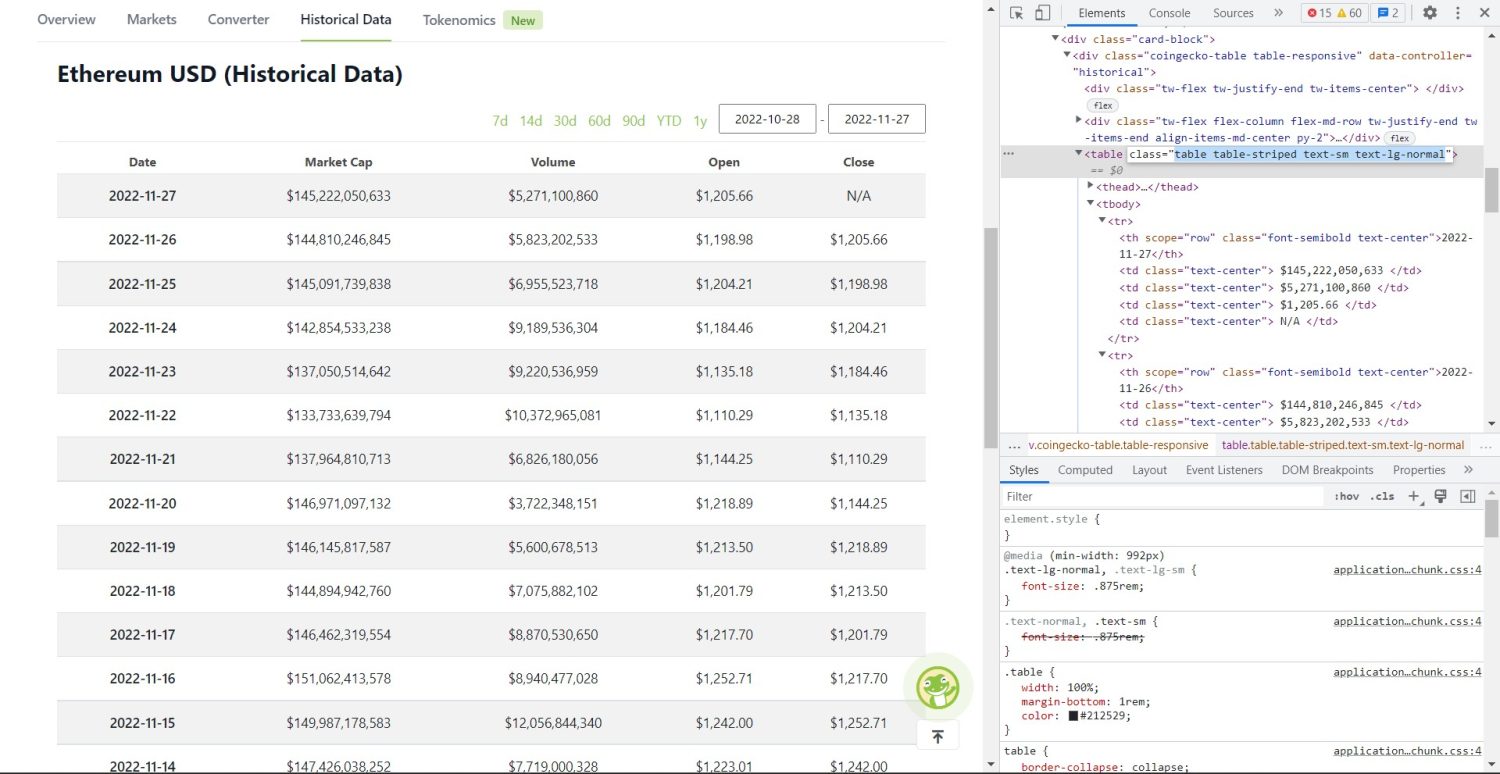The height and width of the screenshot is (774, 1500).
Task: Click the green CoinGecko gecko mascot icon
Action: click(937, 687)
